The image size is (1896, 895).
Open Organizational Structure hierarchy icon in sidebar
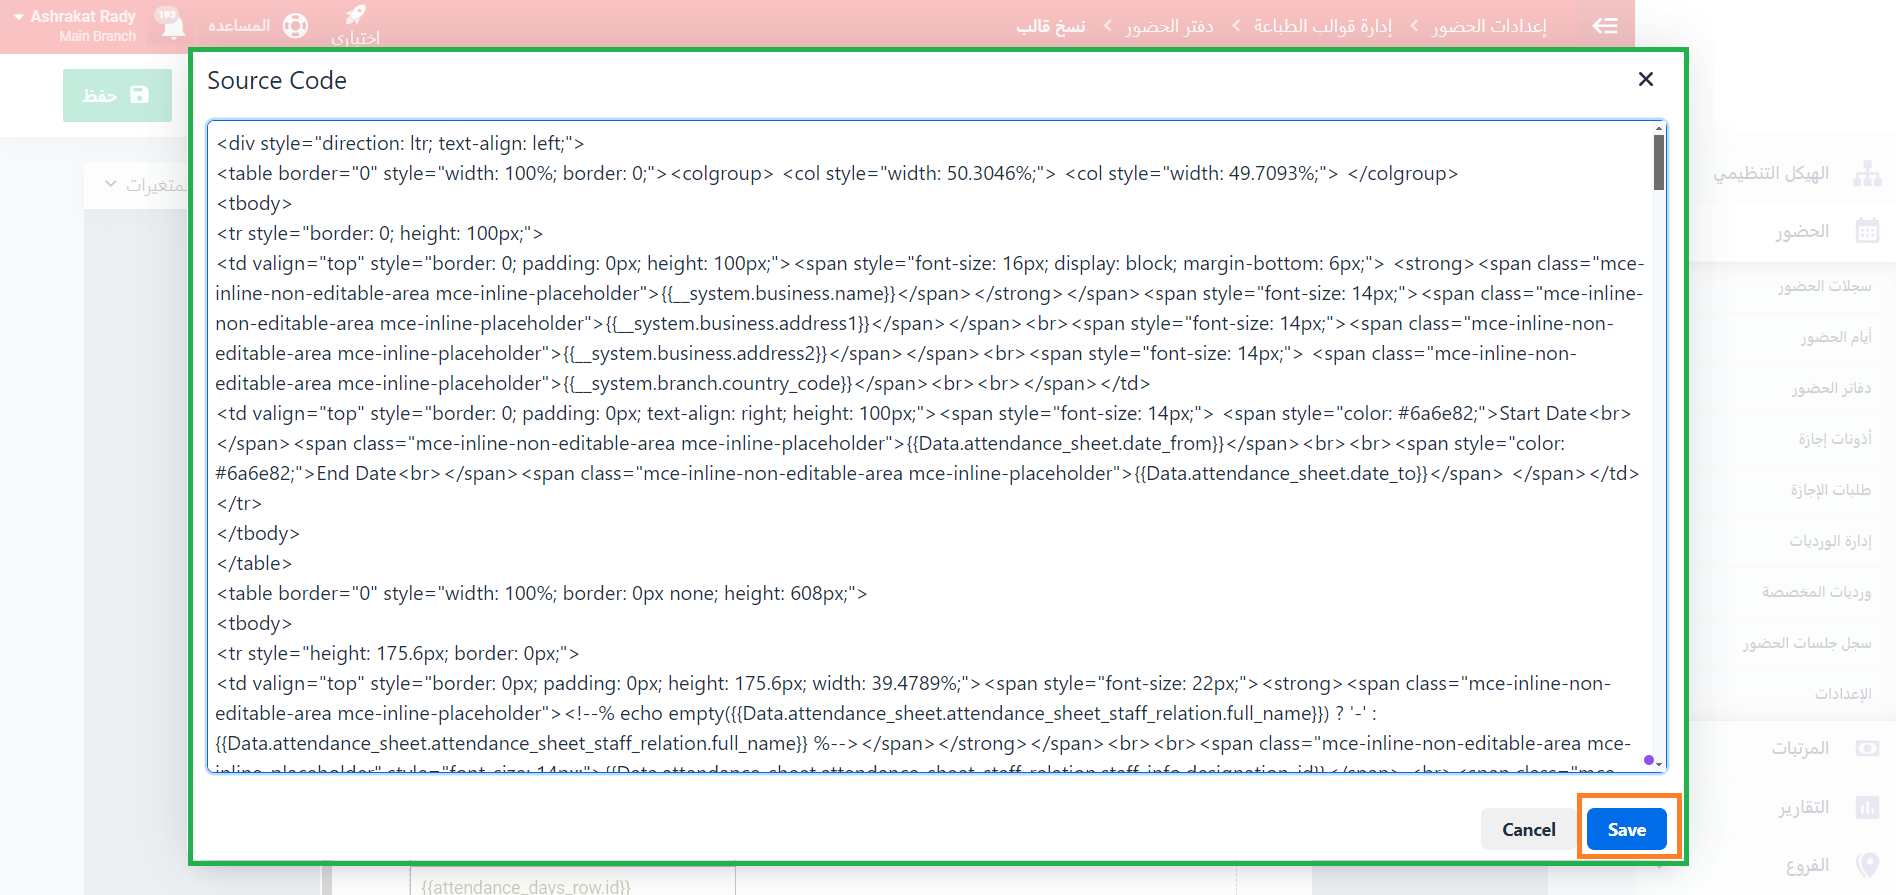click(1866, 174)
